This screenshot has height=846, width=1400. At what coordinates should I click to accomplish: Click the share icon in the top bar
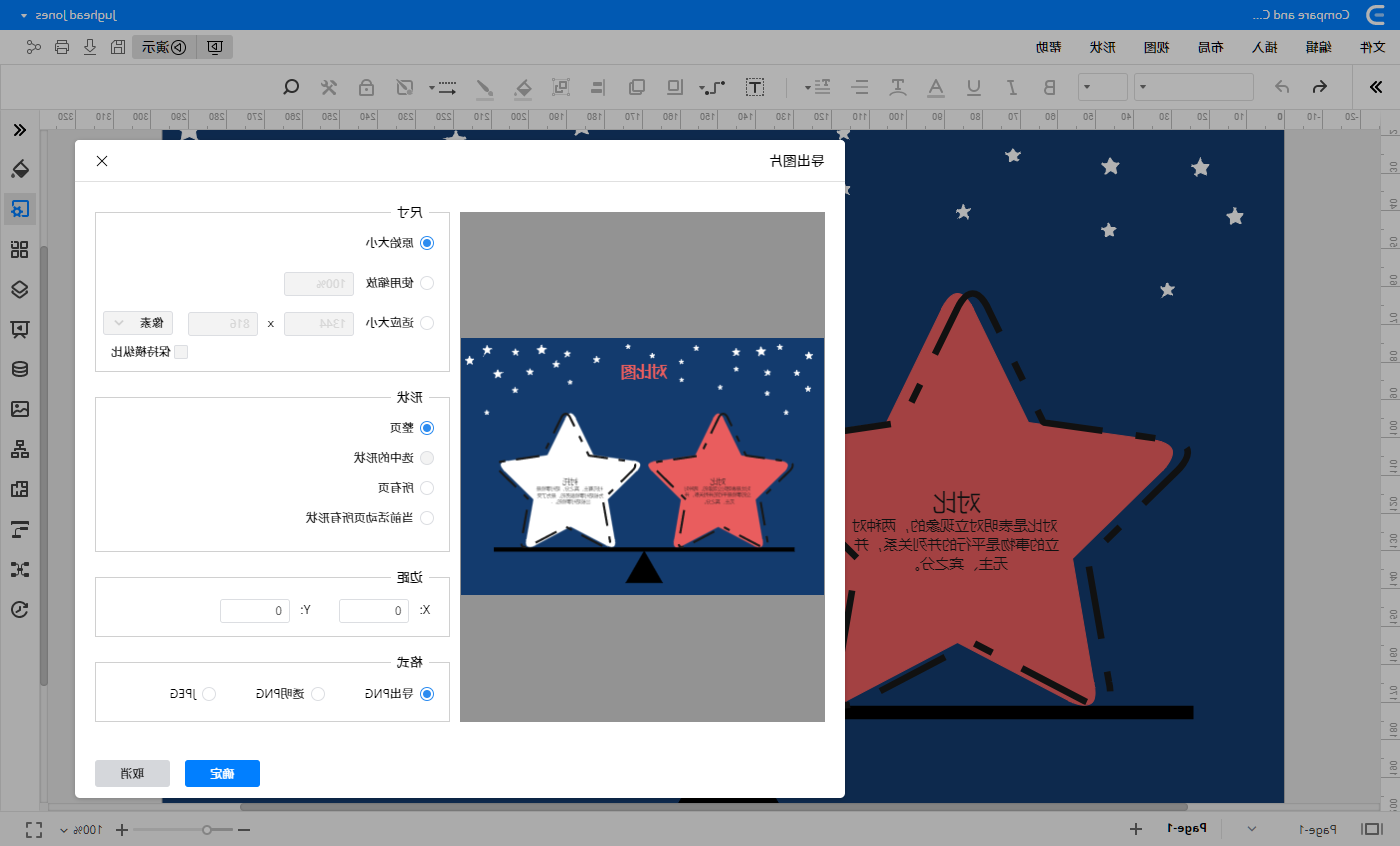[34, 46]
